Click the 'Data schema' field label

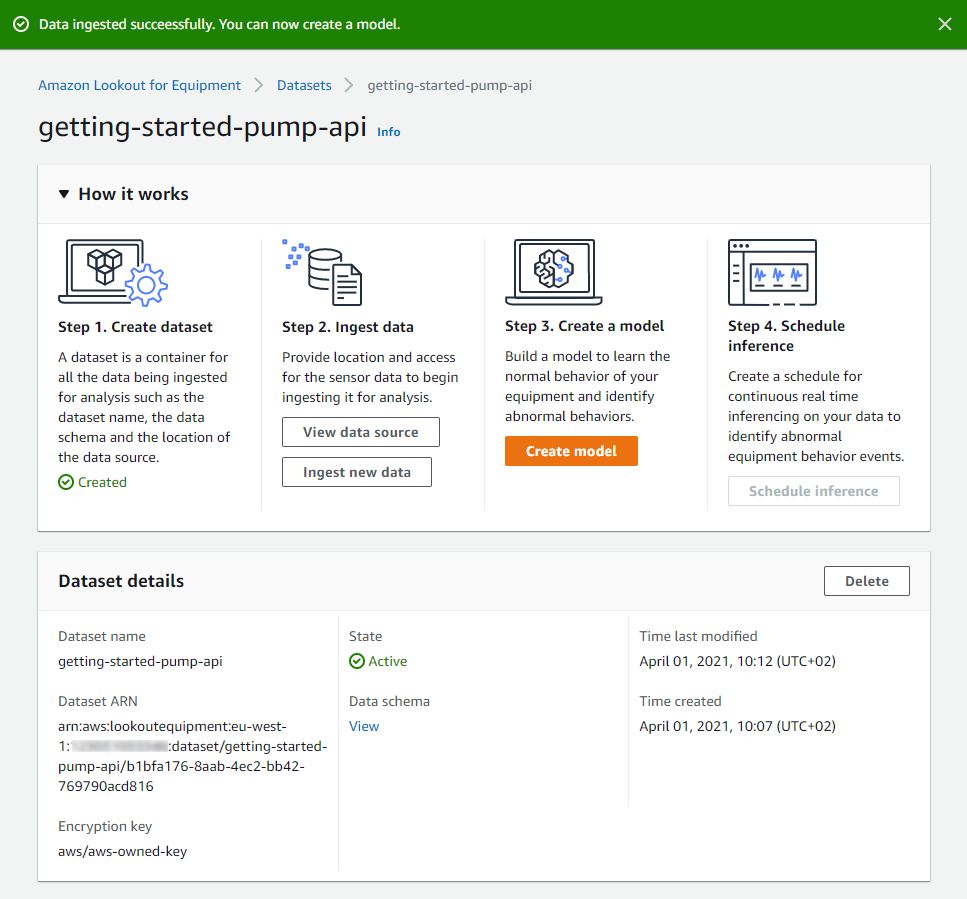click(389, 701)
